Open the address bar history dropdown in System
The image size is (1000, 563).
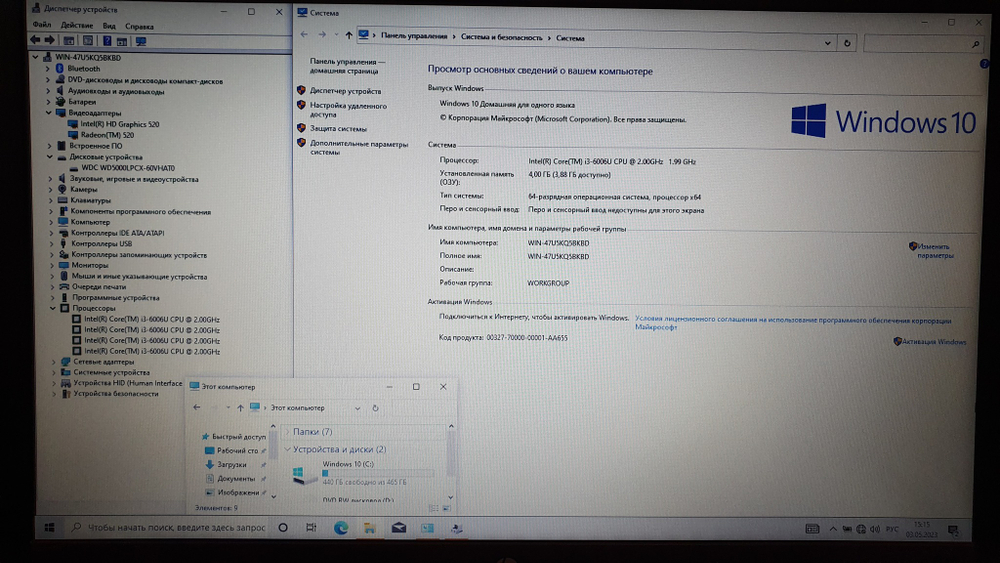pyautogui.click(x=827, y=43)
